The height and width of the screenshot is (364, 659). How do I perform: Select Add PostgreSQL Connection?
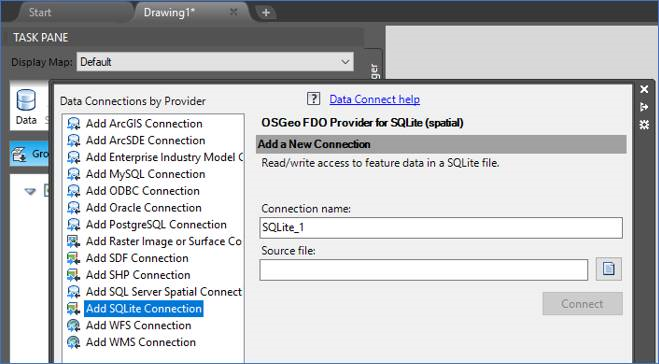coord(156,224)
